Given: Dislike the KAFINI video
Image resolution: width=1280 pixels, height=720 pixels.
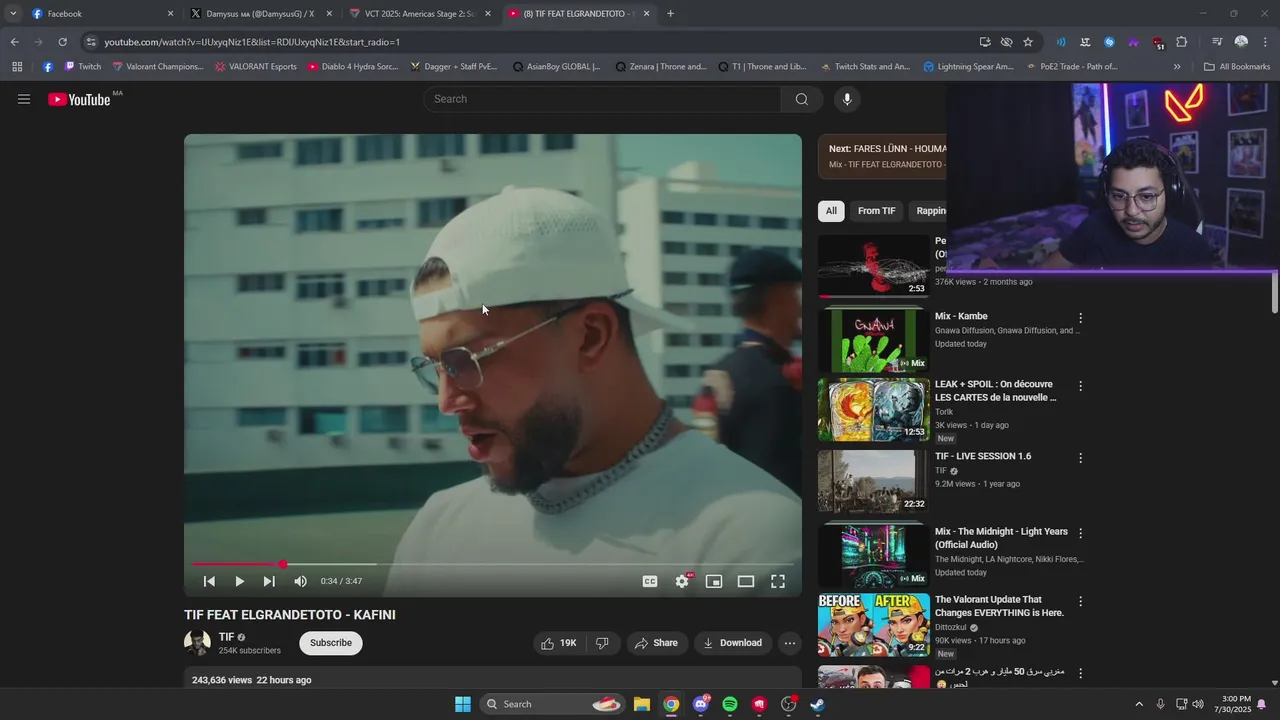Looking at the screenshot, I should [x=602, y=643].
